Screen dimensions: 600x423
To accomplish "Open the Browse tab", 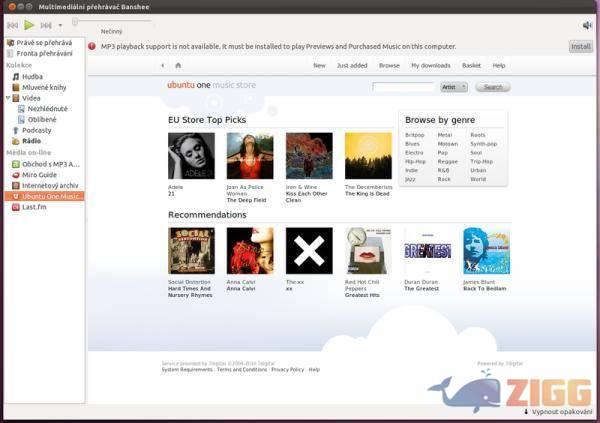I will pos(389,65).
